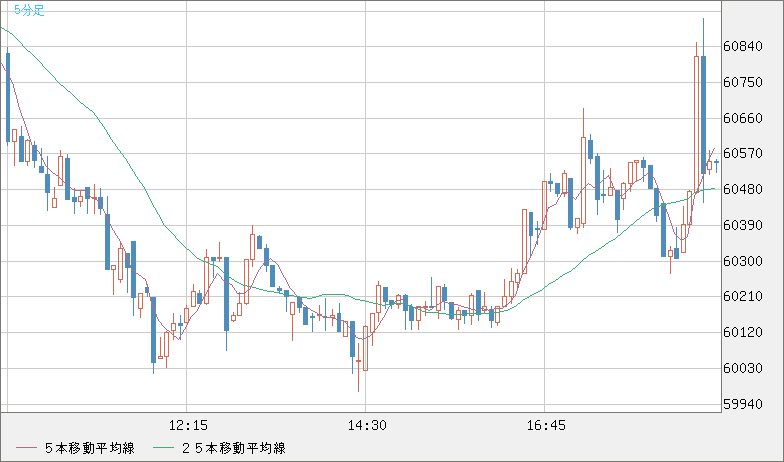Click the 16:45 time axis label

(x=546, y=426)
